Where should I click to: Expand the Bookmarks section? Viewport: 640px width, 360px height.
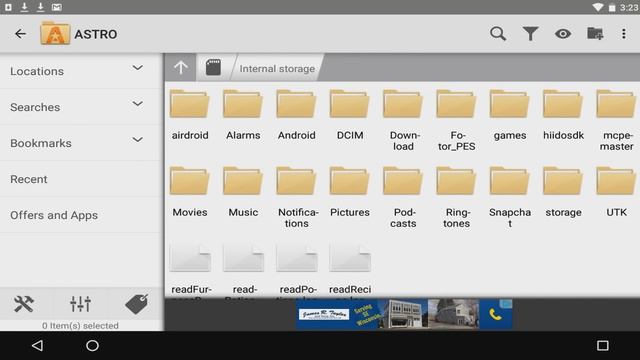click(138, 140)
